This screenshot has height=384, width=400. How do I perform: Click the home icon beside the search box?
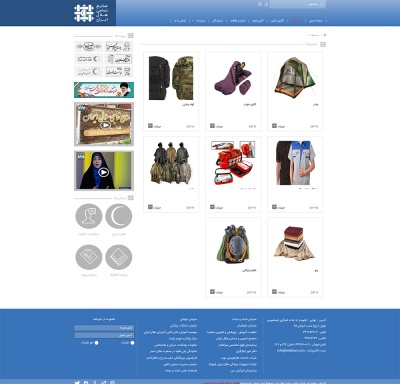click(266, 4)
